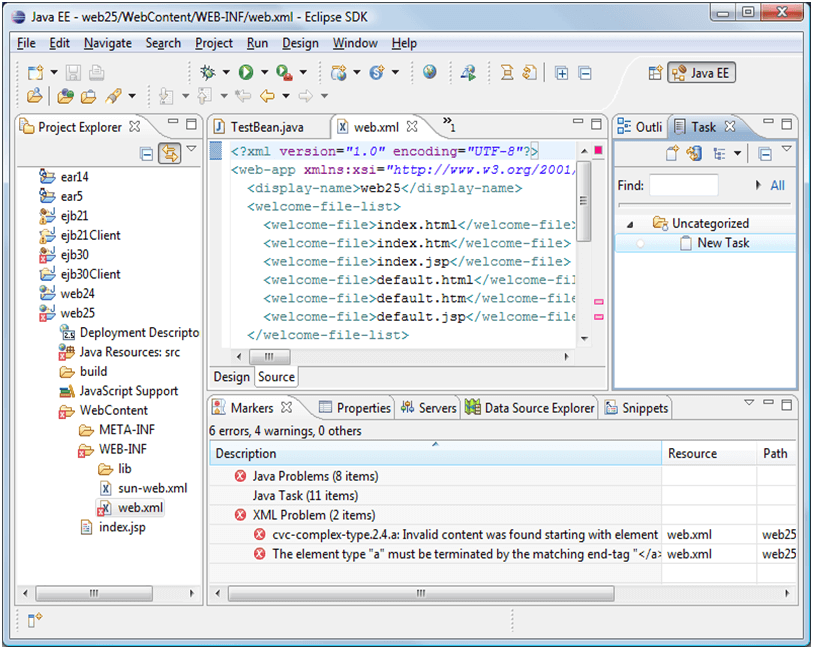The height and width of the screenshot is (649, 813).
Task: Click the Expand All plus icon in toolbar
Action: [x=562, y=73]
